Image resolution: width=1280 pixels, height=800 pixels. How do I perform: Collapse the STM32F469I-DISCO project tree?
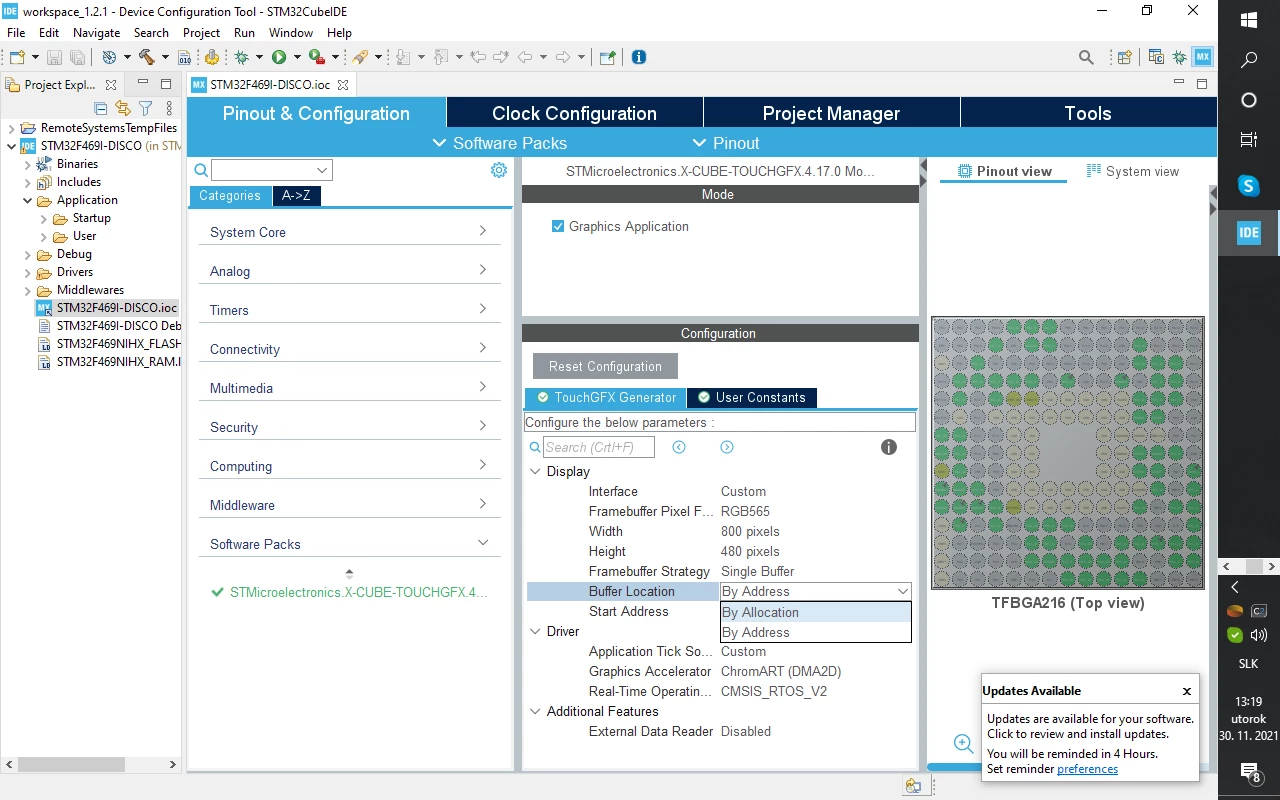11,146
